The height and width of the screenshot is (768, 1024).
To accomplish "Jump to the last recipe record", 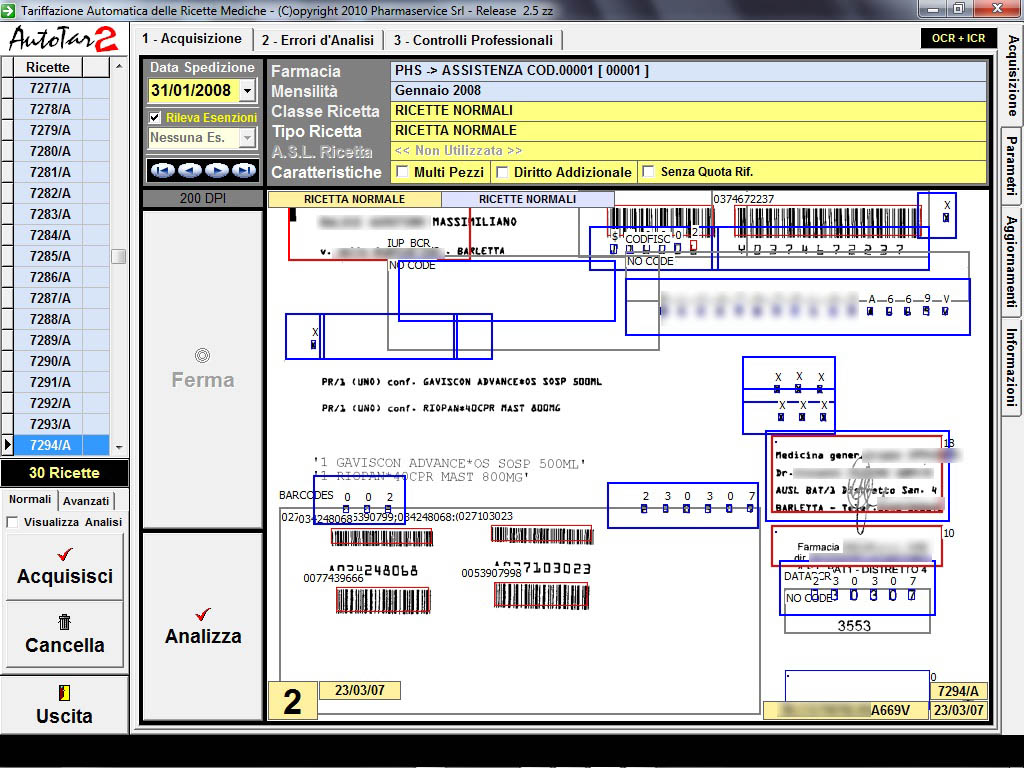I will 244,170.
